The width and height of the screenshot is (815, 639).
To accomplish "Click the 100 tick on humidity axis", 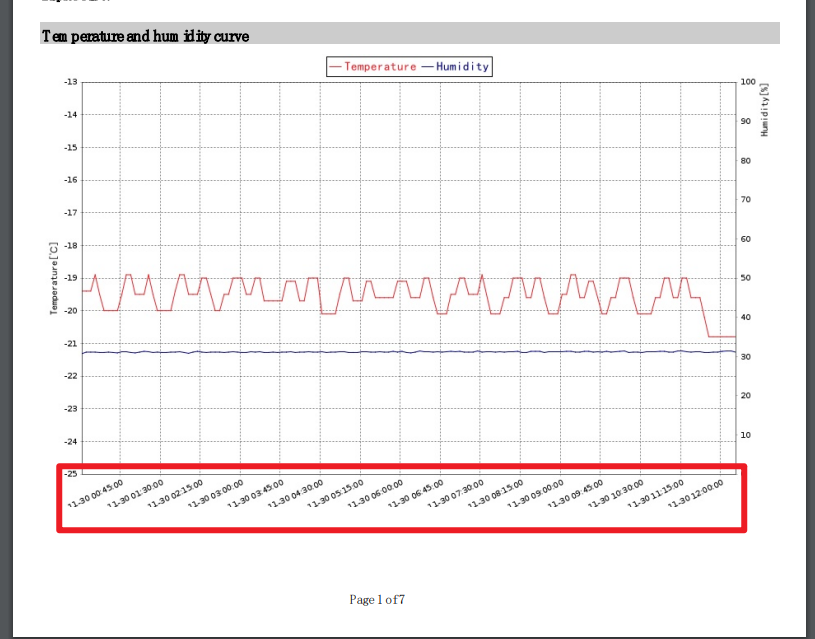I will (748, 82).
